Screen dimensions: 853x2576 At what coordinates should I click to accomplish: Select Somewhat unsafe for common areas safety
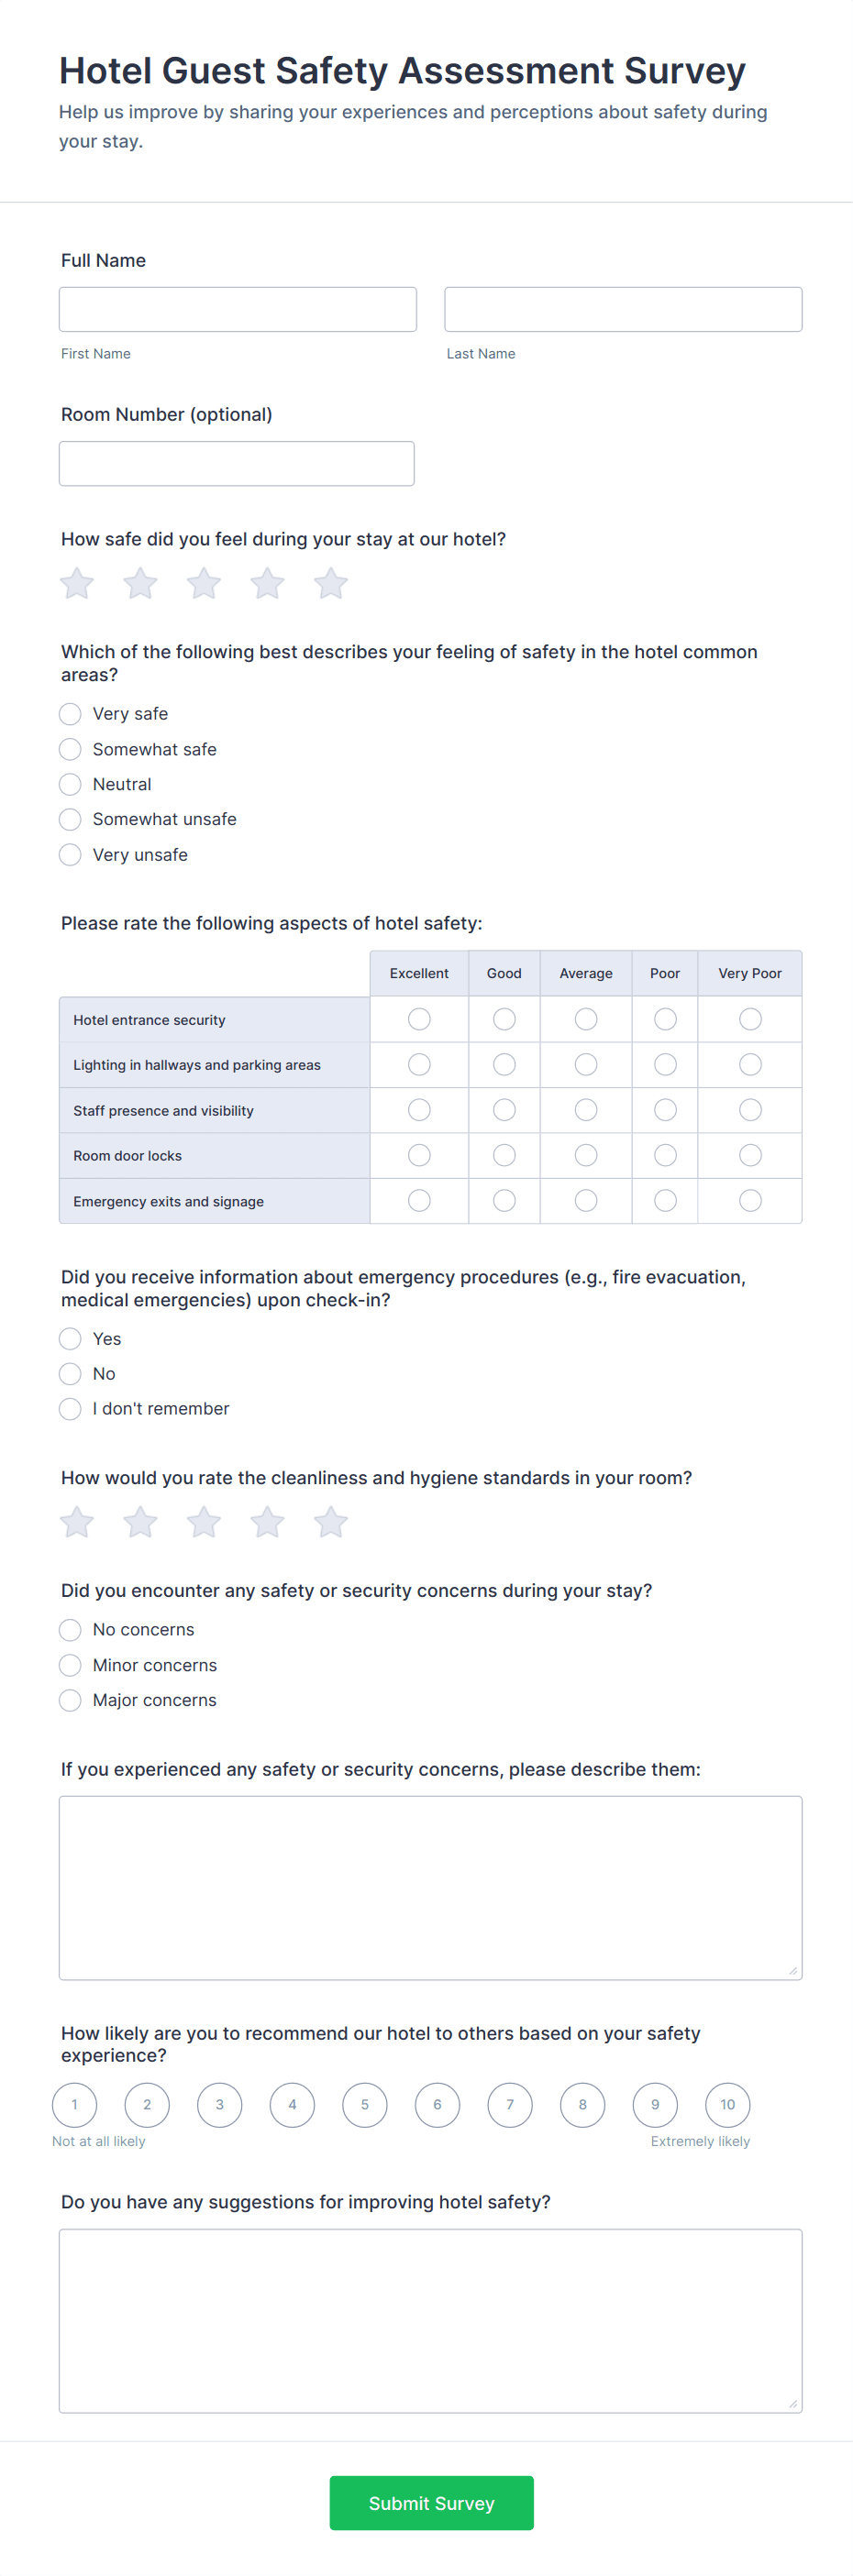click(70, 819)
